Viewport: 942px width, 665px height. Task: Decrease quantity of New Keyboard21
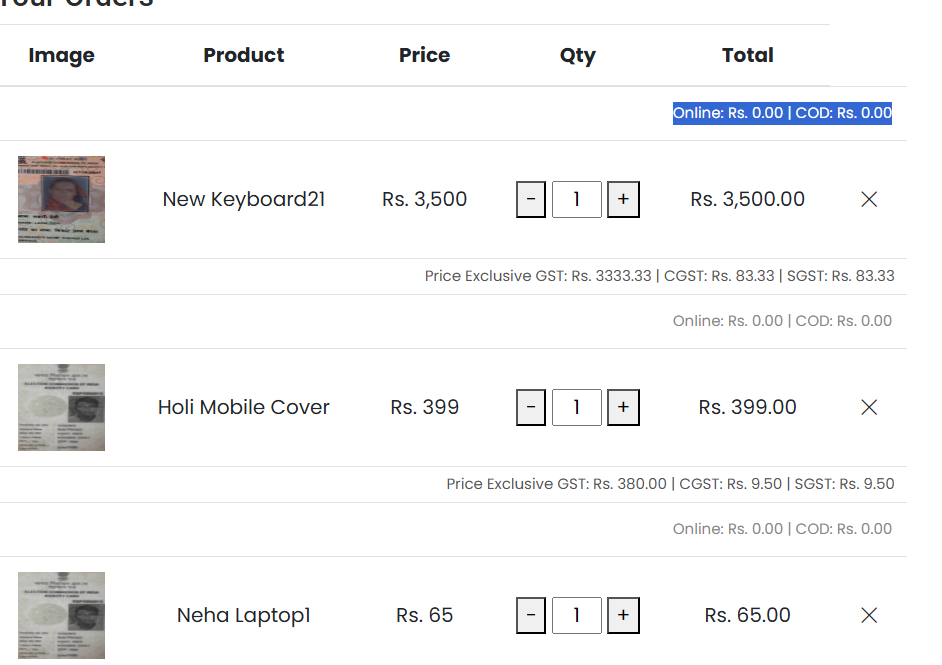coord(531,199)
